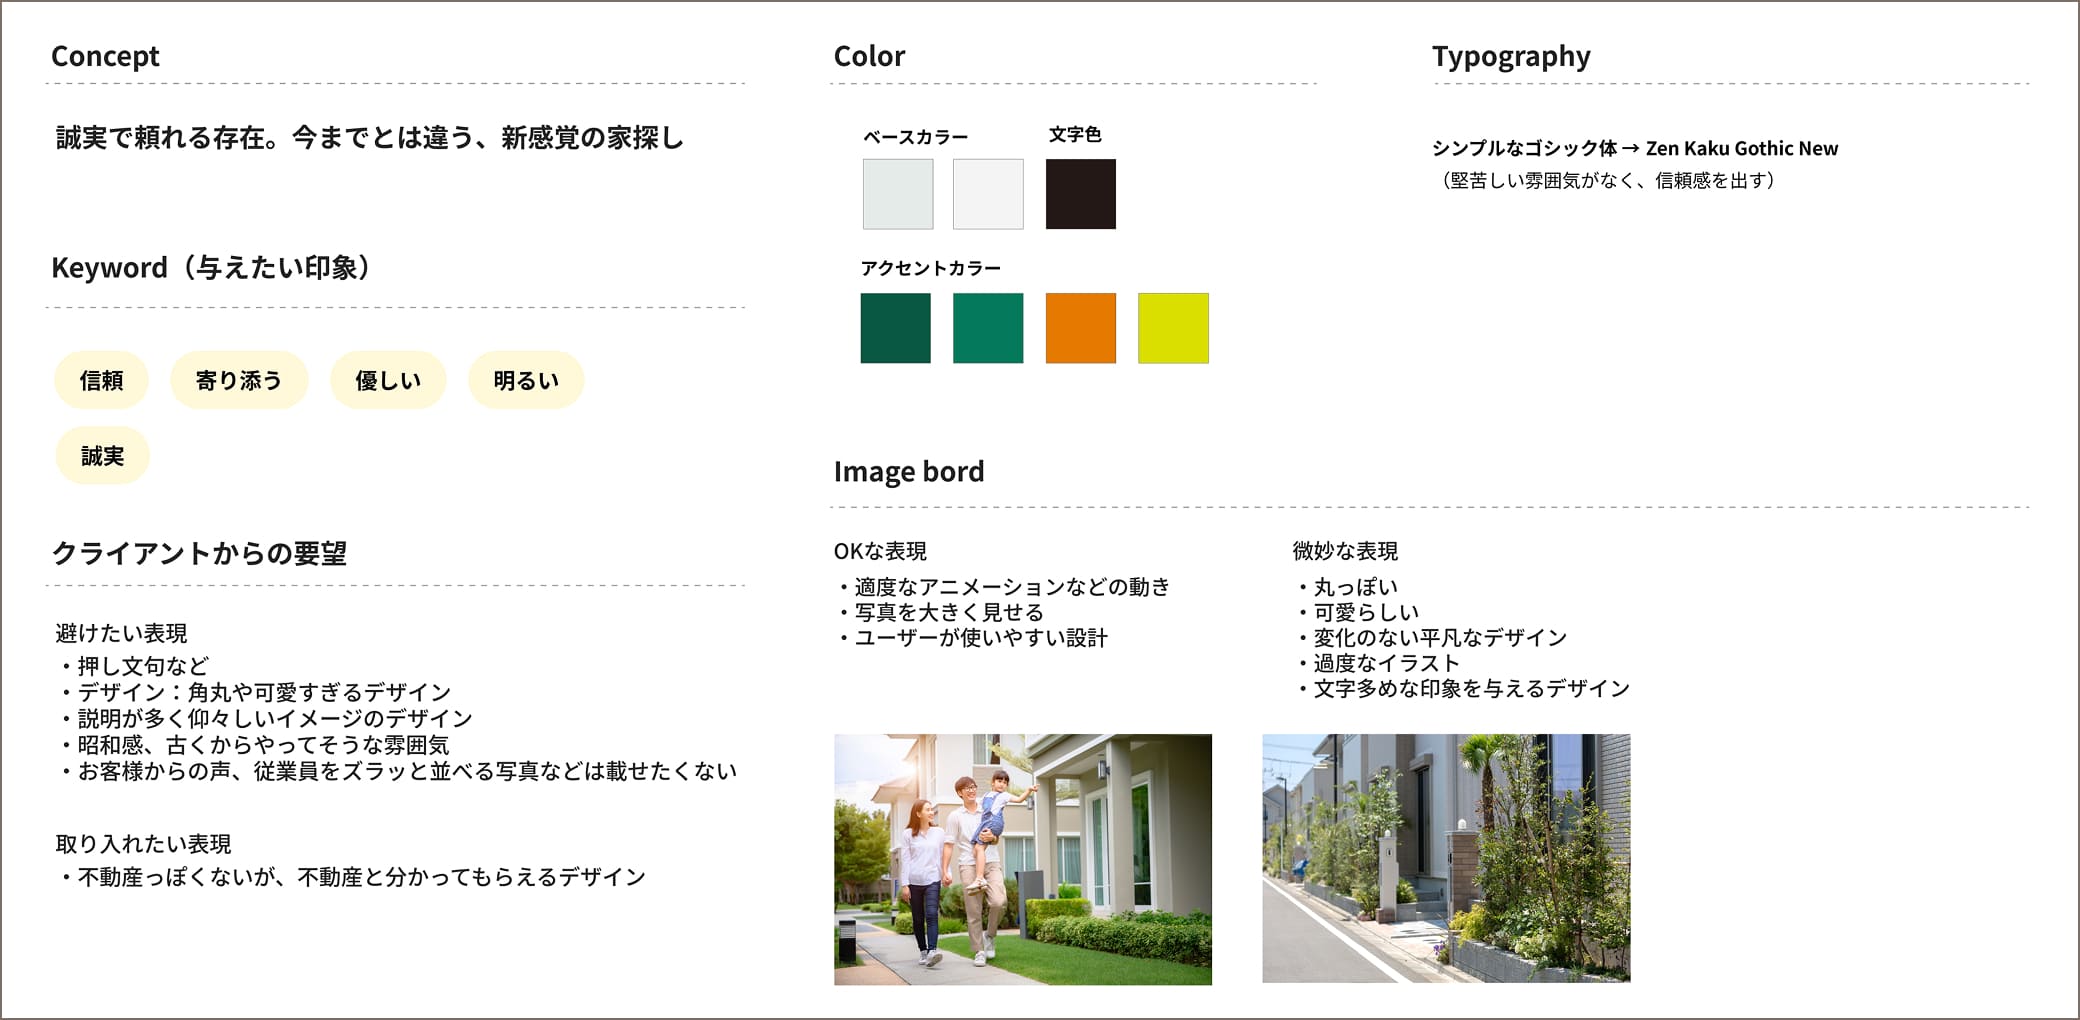
Task: Select the 寄り添う keyword tag
Action: pos(239,380)
